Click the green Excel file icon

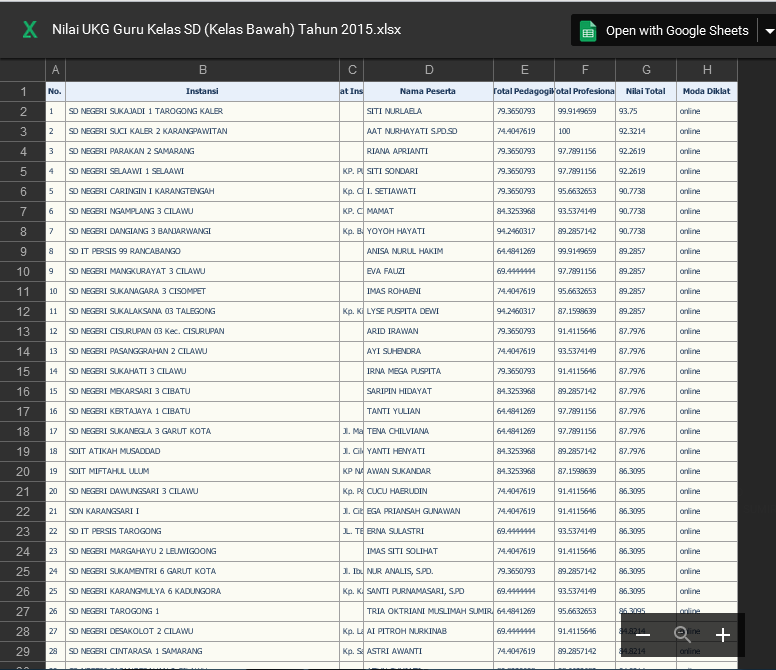tap(30, 30)
